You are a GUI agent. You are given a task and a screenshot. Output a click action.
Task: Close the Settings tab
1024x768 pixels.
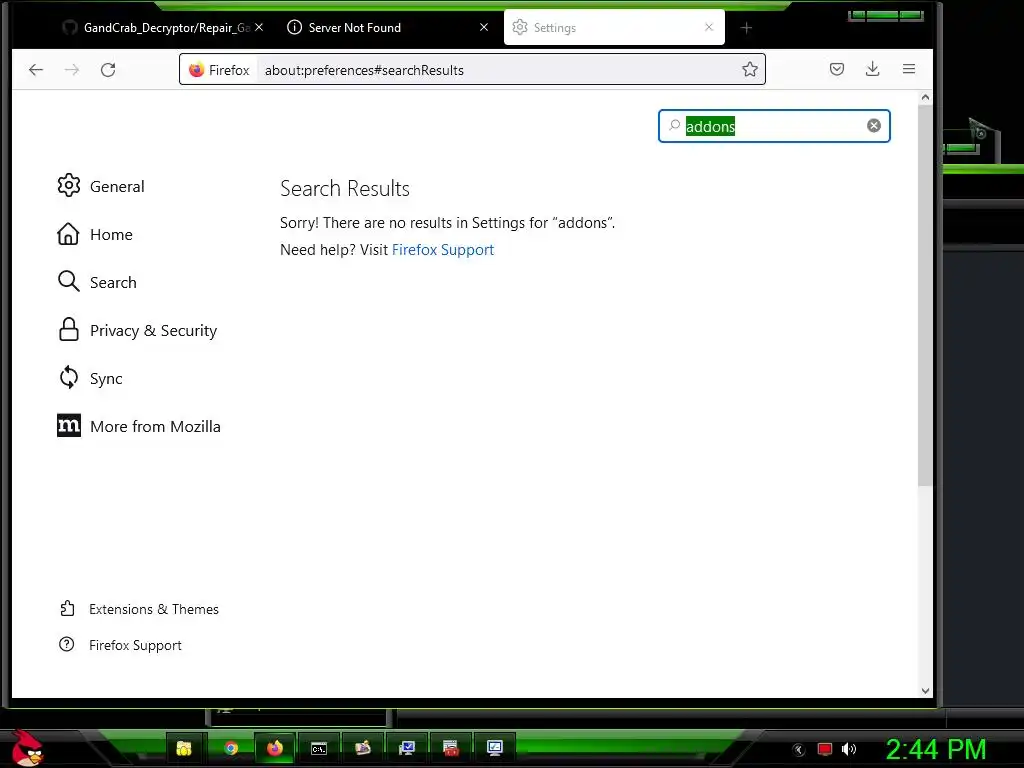click(x=709, y=27)
